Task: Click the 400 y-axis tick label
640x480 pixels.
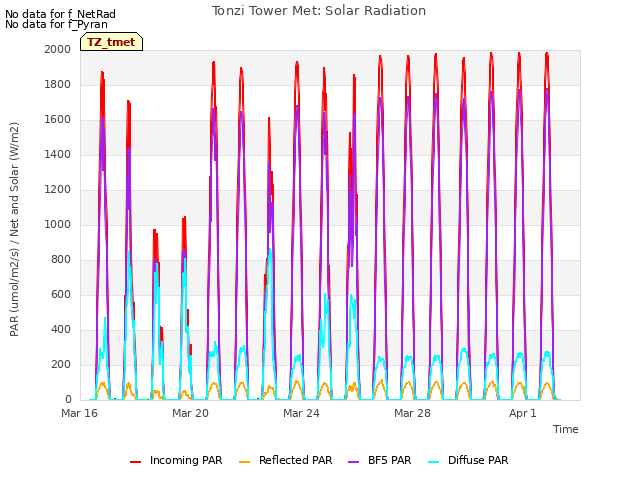Action: point(61,329)
